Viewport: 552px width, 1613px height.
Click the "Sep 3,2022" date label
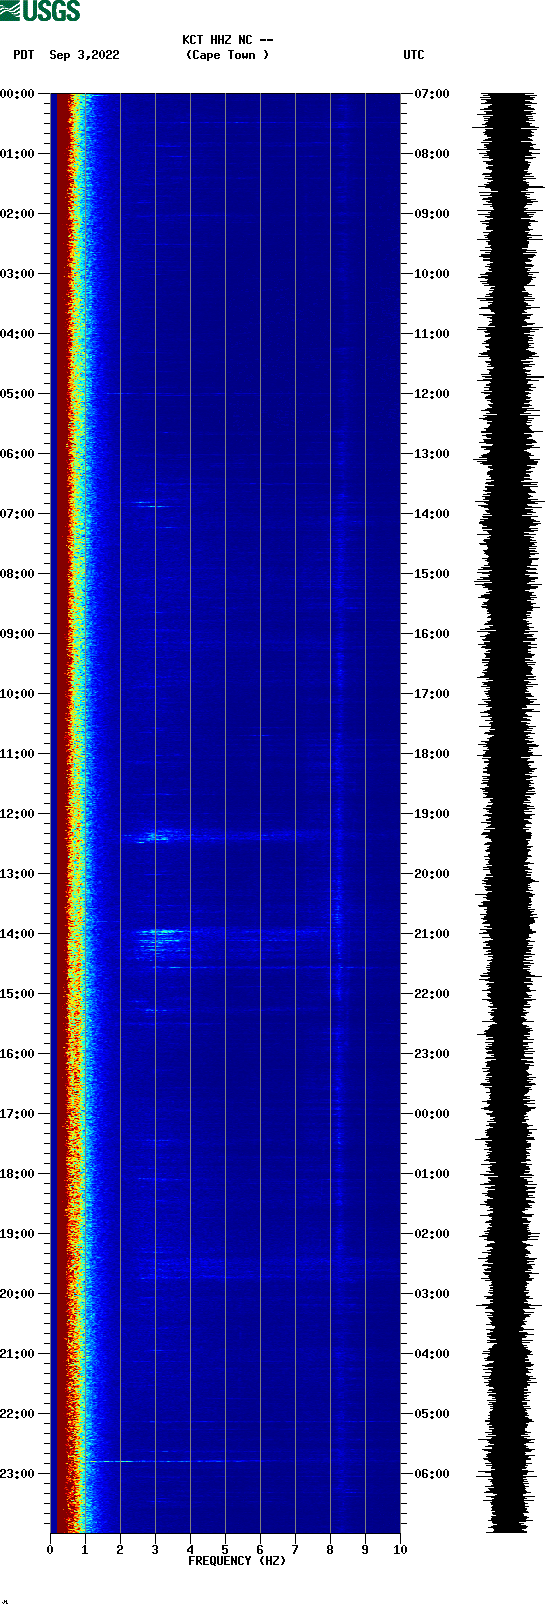84,55
